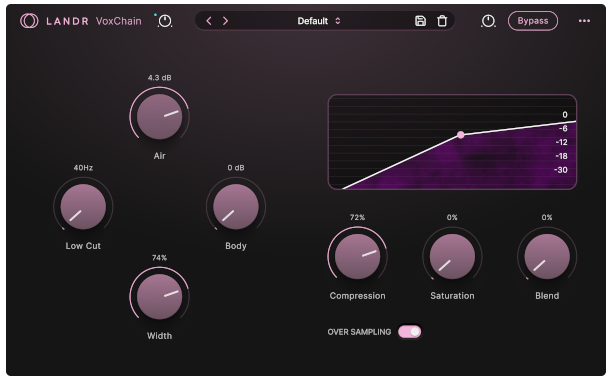Click the 4.3 dB Air value
614x382 pixels.
[x=159, y=77]
